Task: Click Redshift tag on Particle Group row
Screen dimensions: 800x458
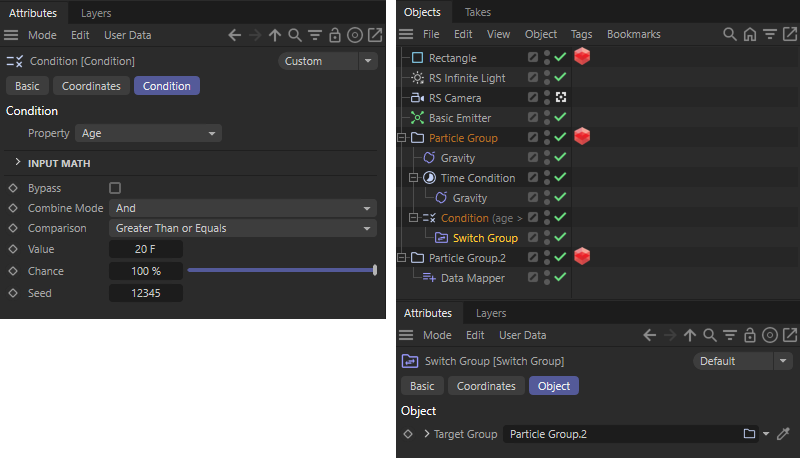Action: pyautogui.click(x=582, y=136)
